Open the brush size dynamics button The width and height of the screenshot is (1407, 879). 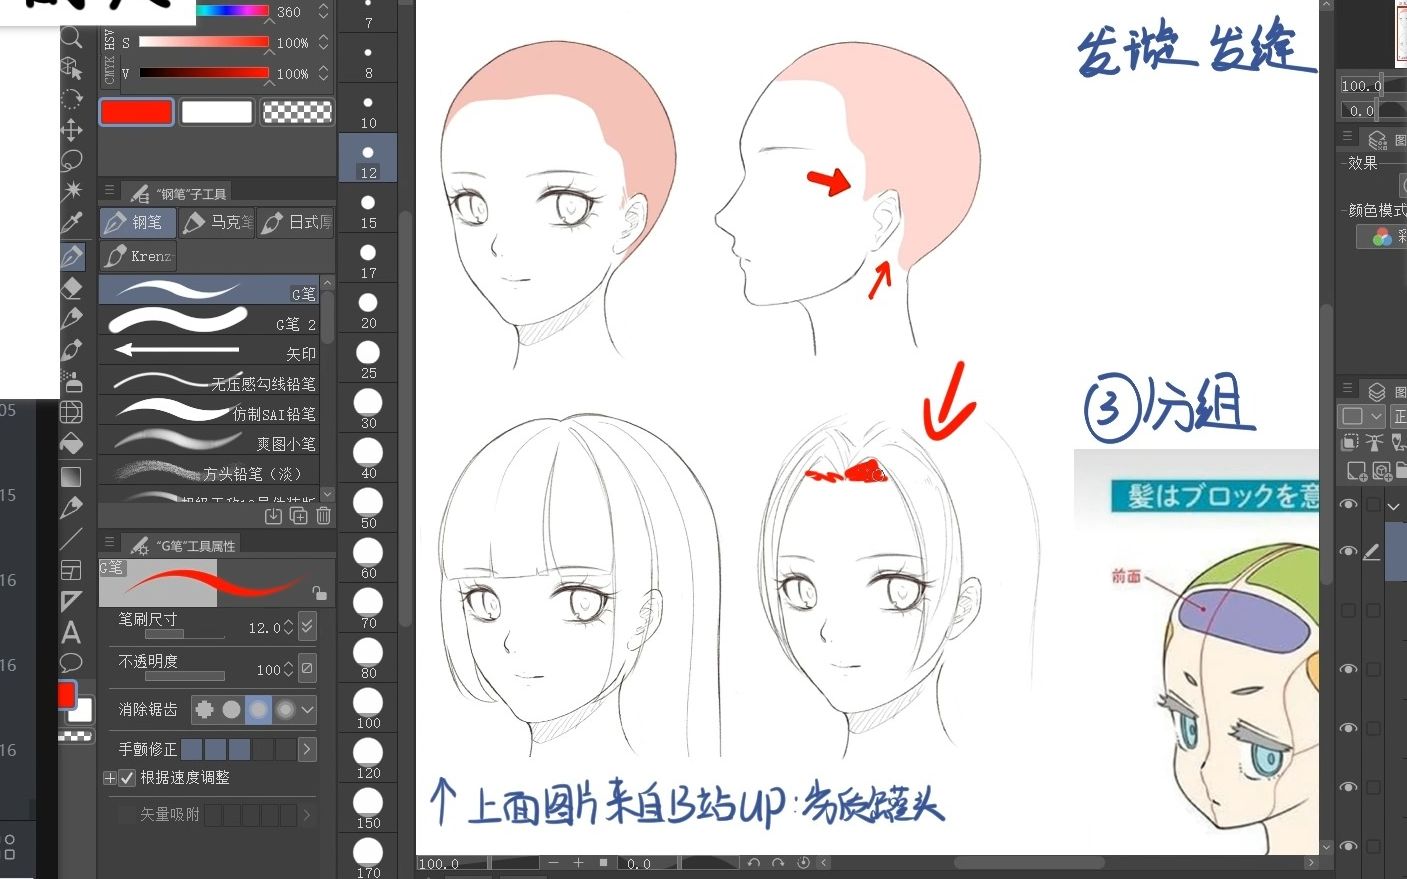click(x=307, y=626)
